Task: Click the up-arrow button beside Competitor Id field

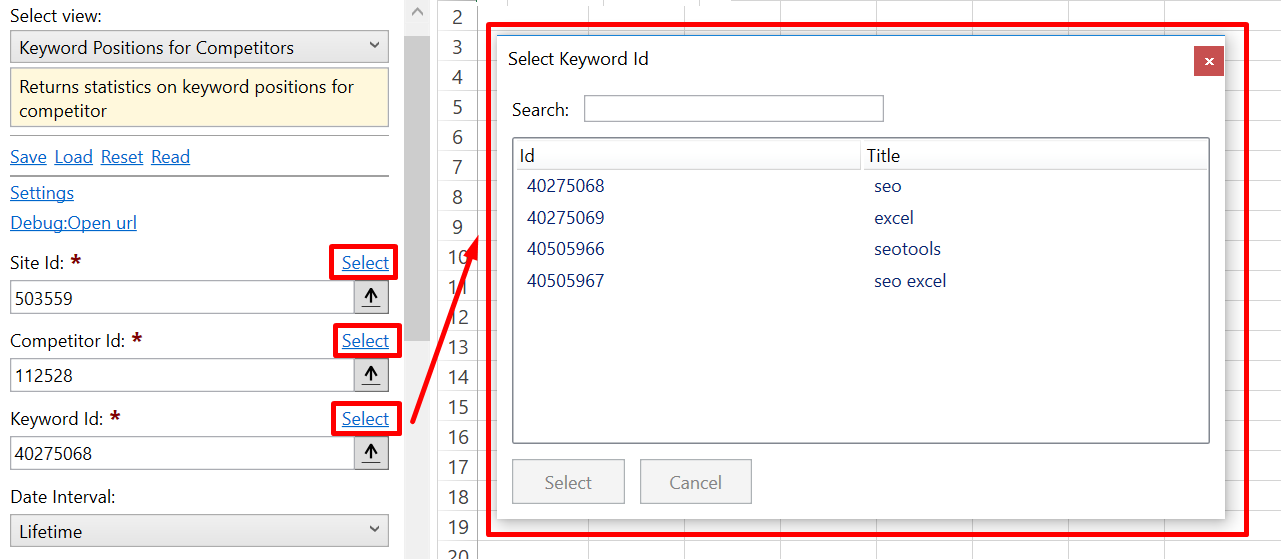Action: click(371, 375)
